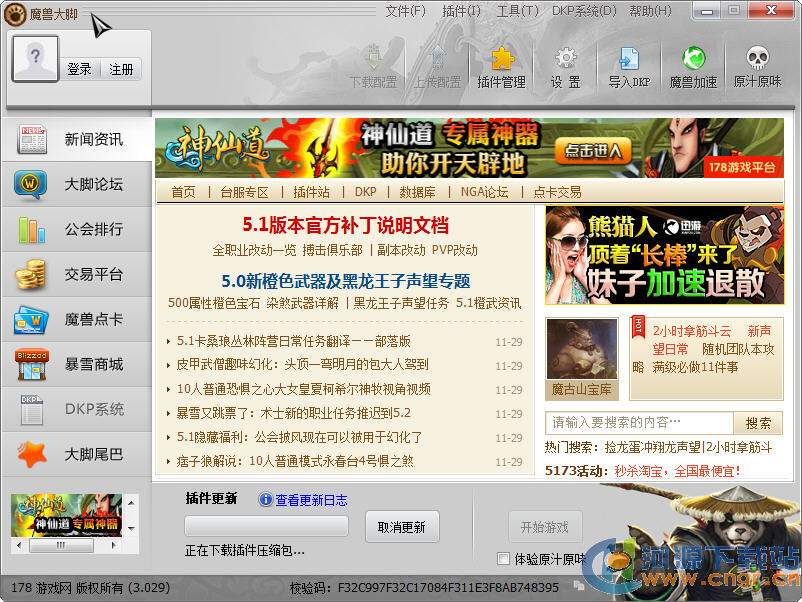Screen dimensions: 802x602
Task: Switch to 台服专区 tab
Action: [244, 192]
